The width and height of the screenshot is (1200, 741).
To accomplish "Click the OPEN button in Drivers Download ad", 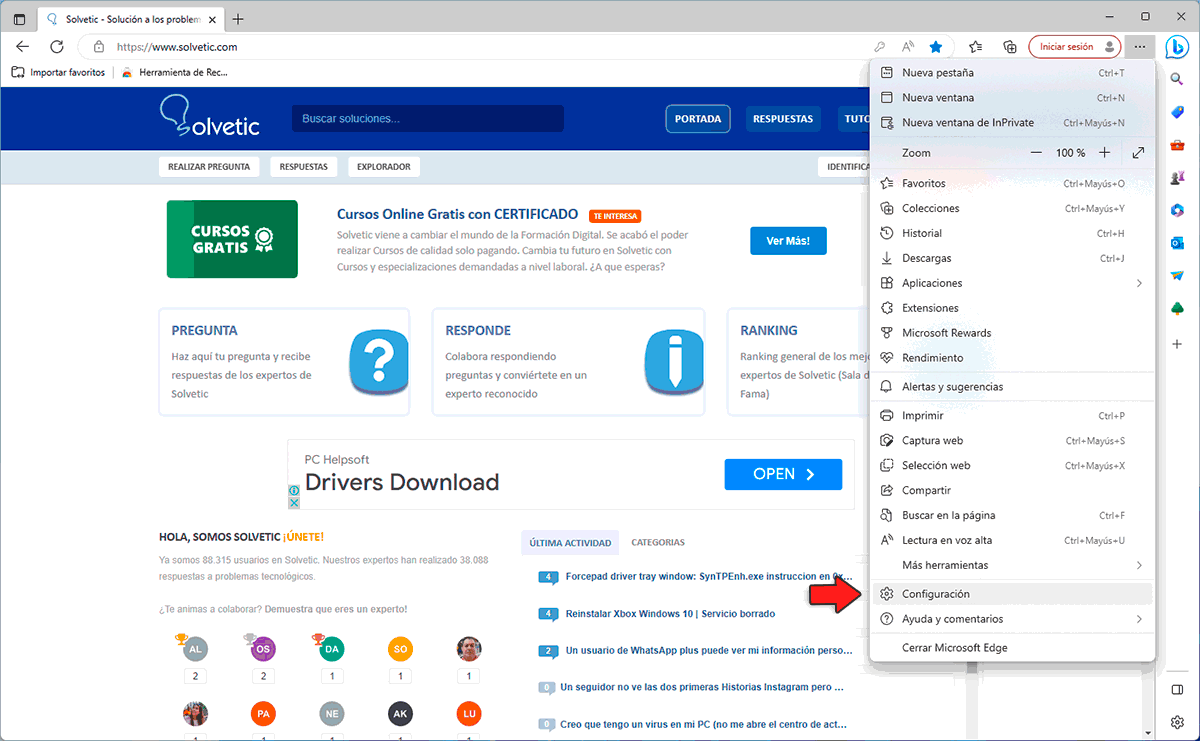I will [x=783, y=474].
